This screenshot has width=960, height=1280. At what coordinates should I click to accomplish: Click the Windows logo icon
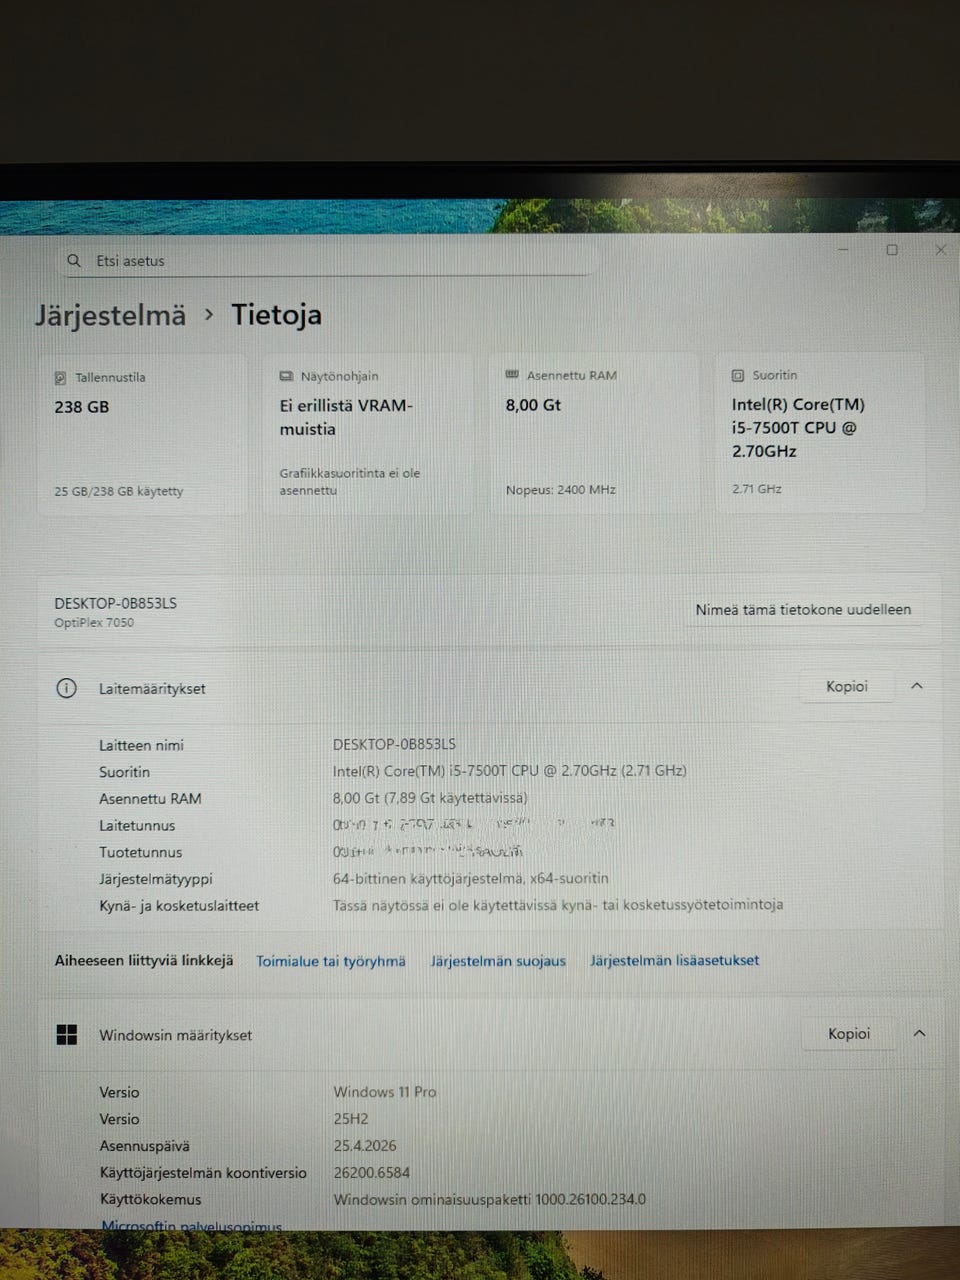[x=67, y=1035]
